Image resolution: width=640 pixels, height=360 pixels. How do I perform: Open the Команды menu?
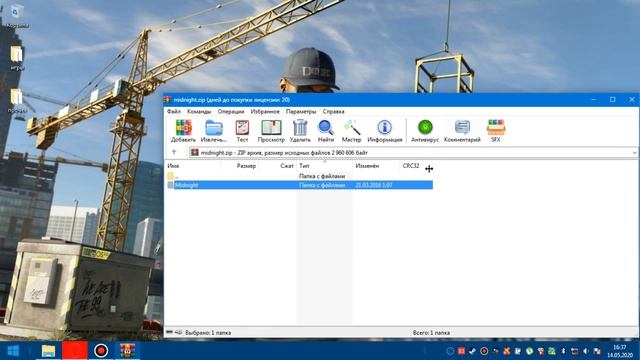point(199,111)
